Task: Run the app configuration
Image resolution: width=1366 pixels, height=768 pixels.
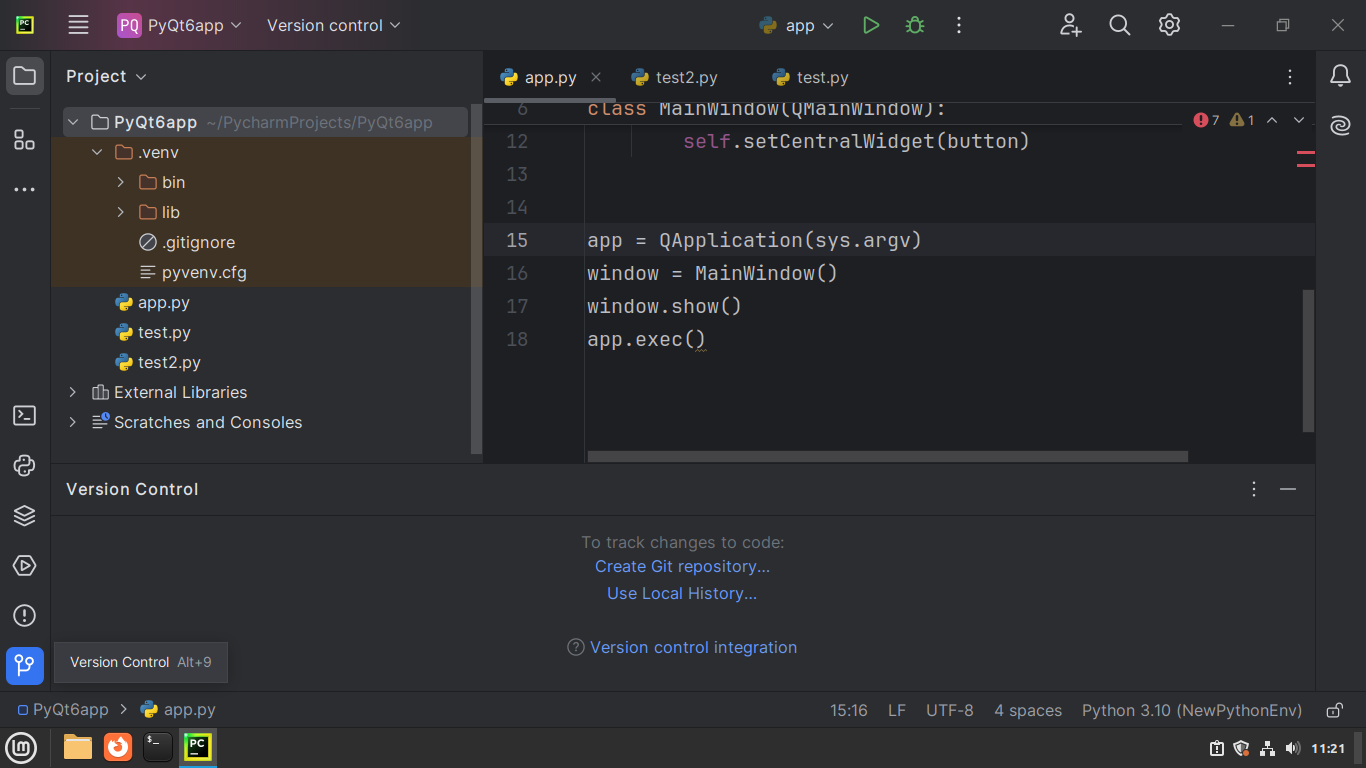Action: pyautogui.click(x=871, y=25)
